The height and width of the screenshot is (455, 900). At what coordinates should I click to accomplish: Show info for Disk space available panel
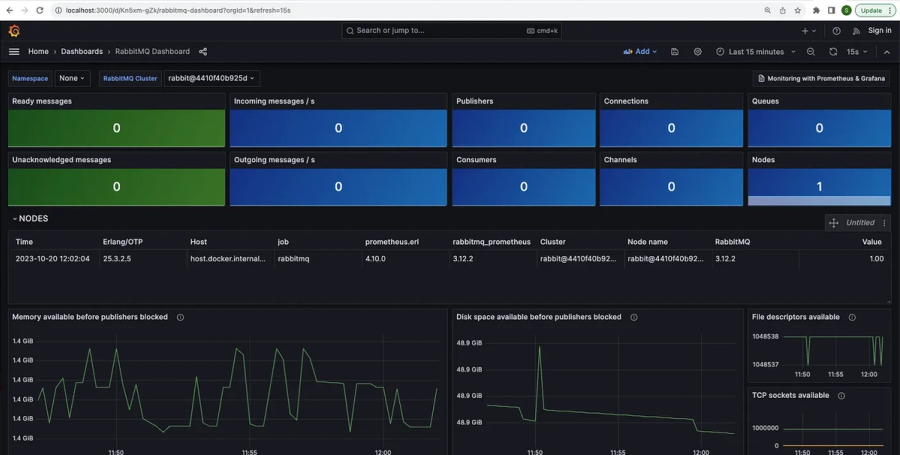tap(634, 317)
